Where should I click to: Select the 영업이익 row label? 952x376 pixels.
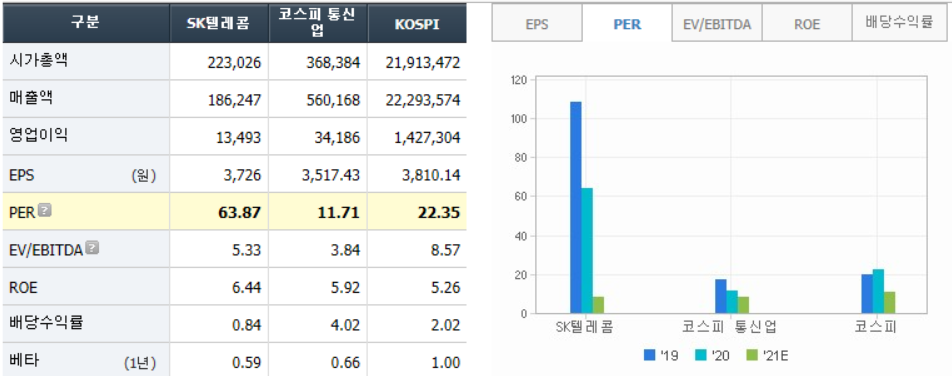click(39, 135)
